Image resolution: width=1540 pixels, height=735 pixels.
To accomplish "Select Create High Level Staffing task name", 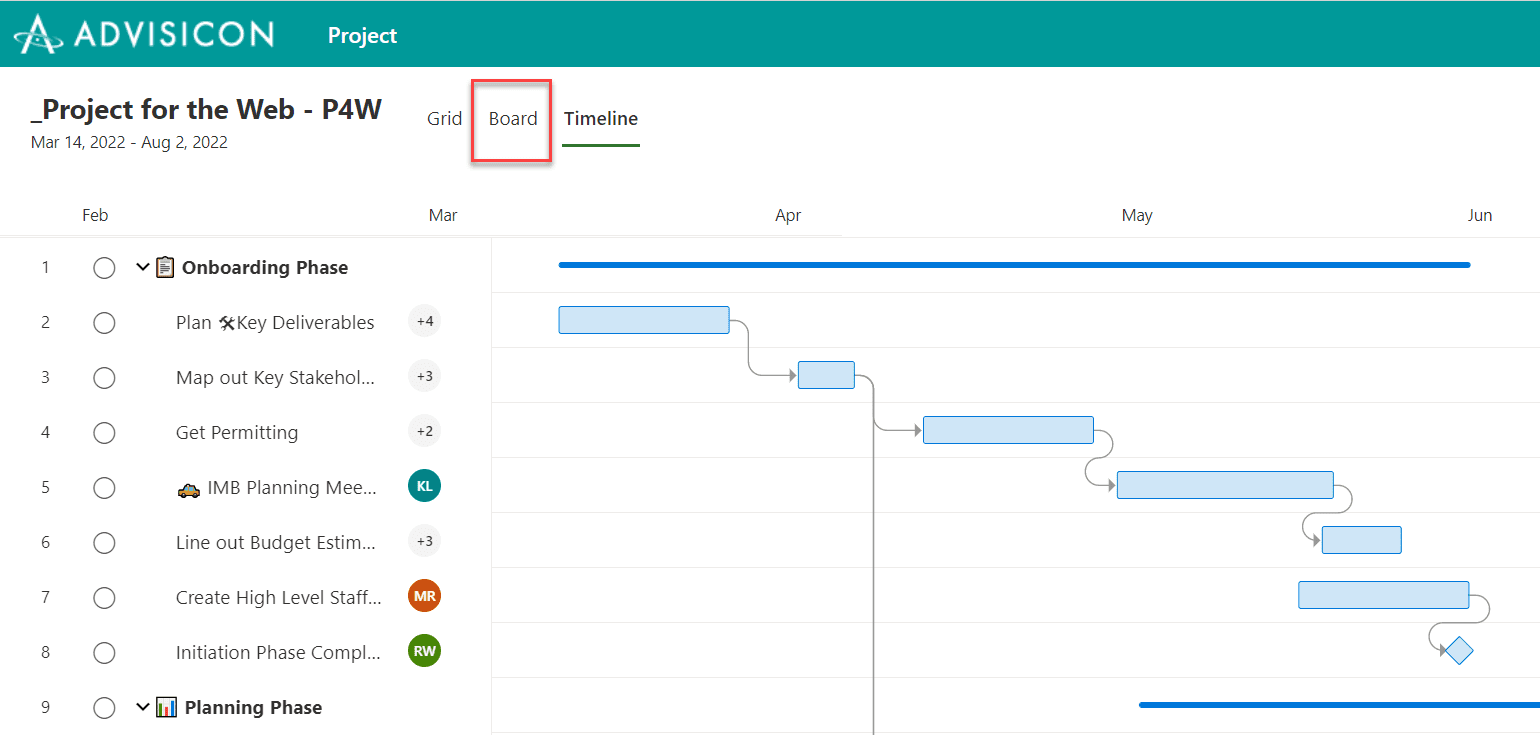I will tap(279, 598).
